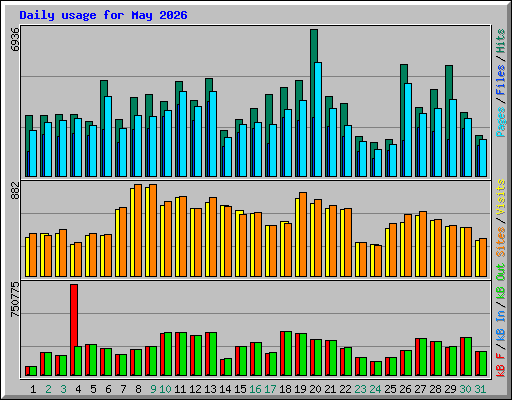Click day label 29 on x-axis

(x=450, y=389)
